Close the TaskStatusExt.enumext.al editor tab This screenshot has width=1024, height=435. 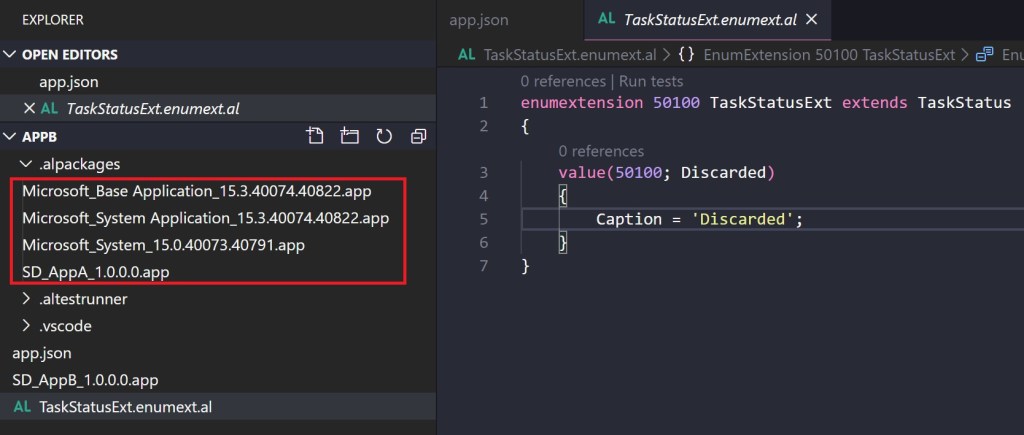811,19
